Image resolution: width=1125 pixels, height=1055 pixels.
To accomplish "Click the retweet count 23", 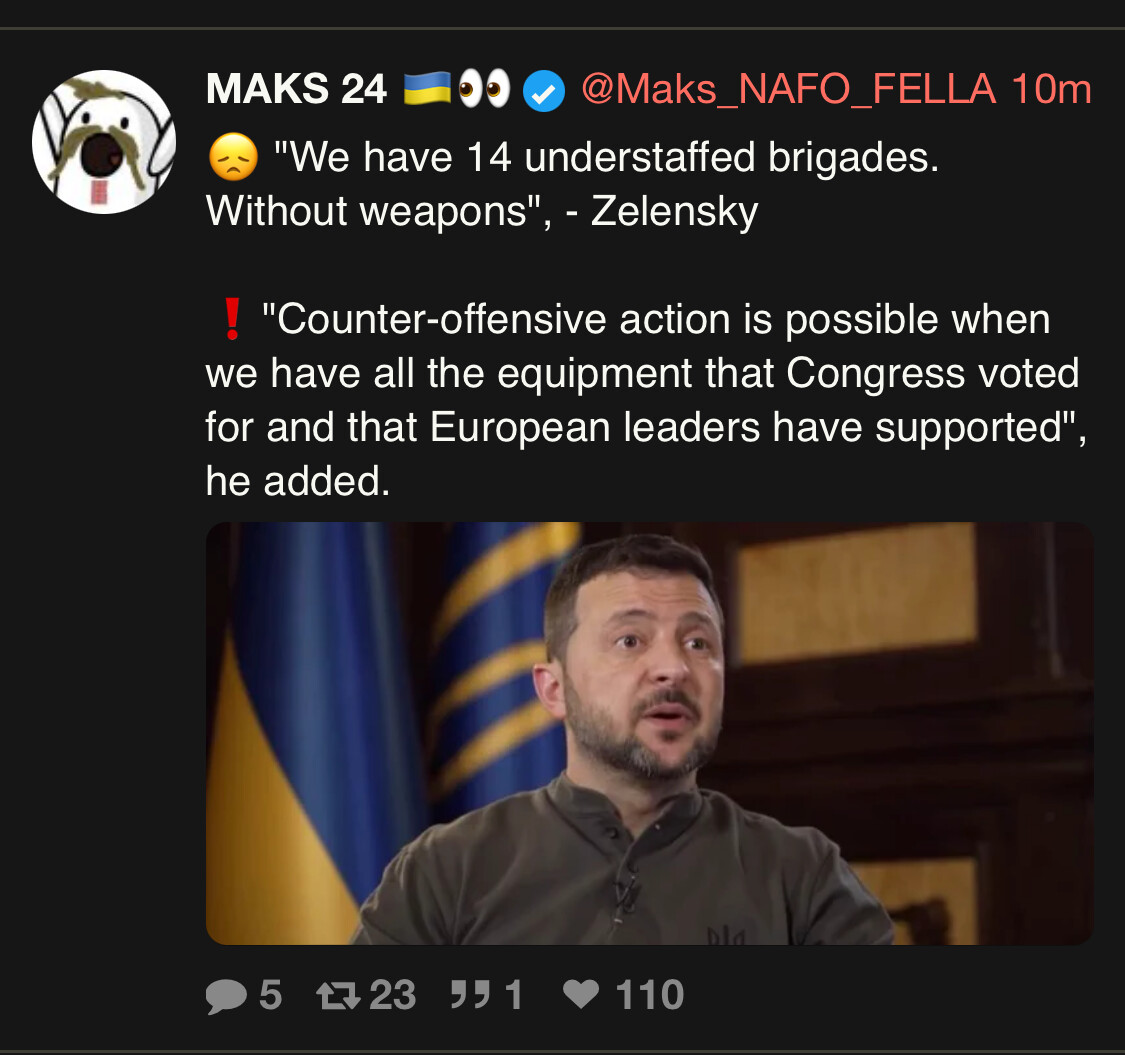I will 392,995.
